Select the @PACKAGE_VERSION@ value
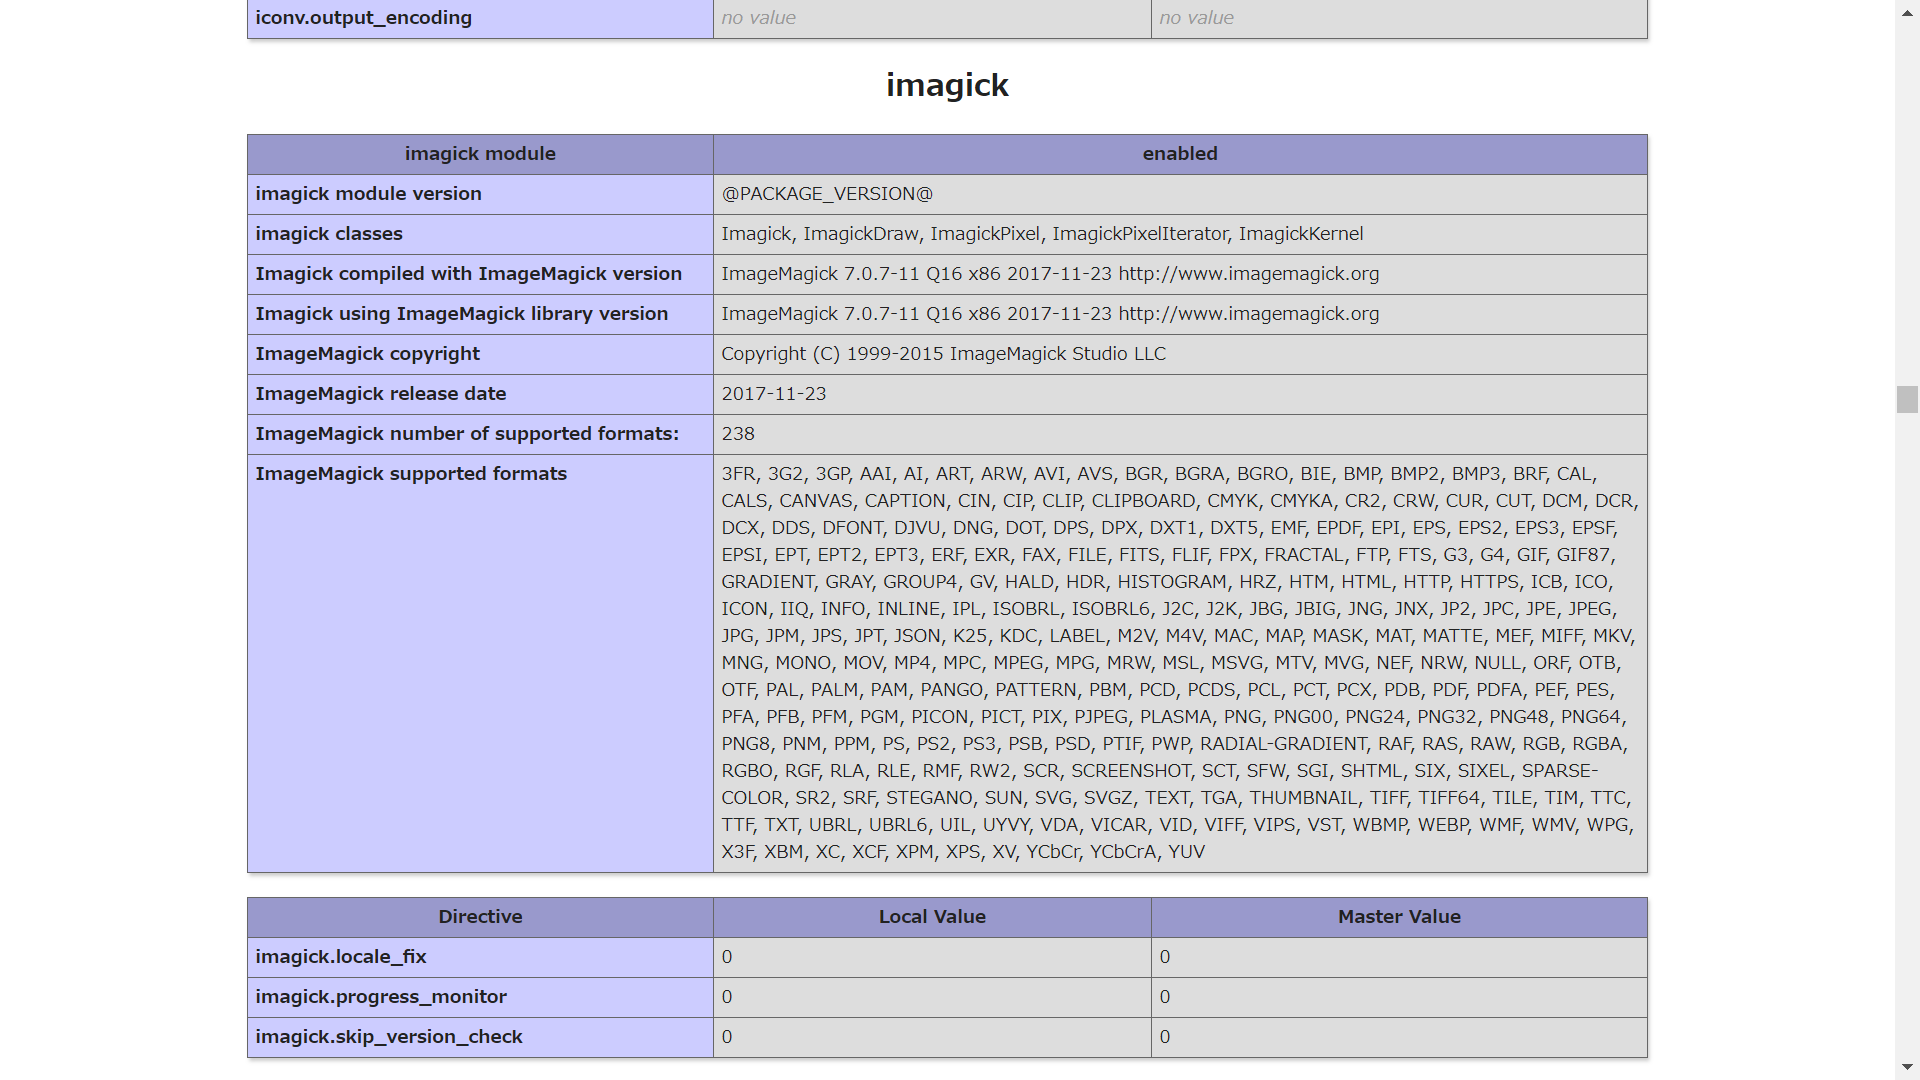This screenshot has width=1920, height=1080. click(x=826, y=194)
